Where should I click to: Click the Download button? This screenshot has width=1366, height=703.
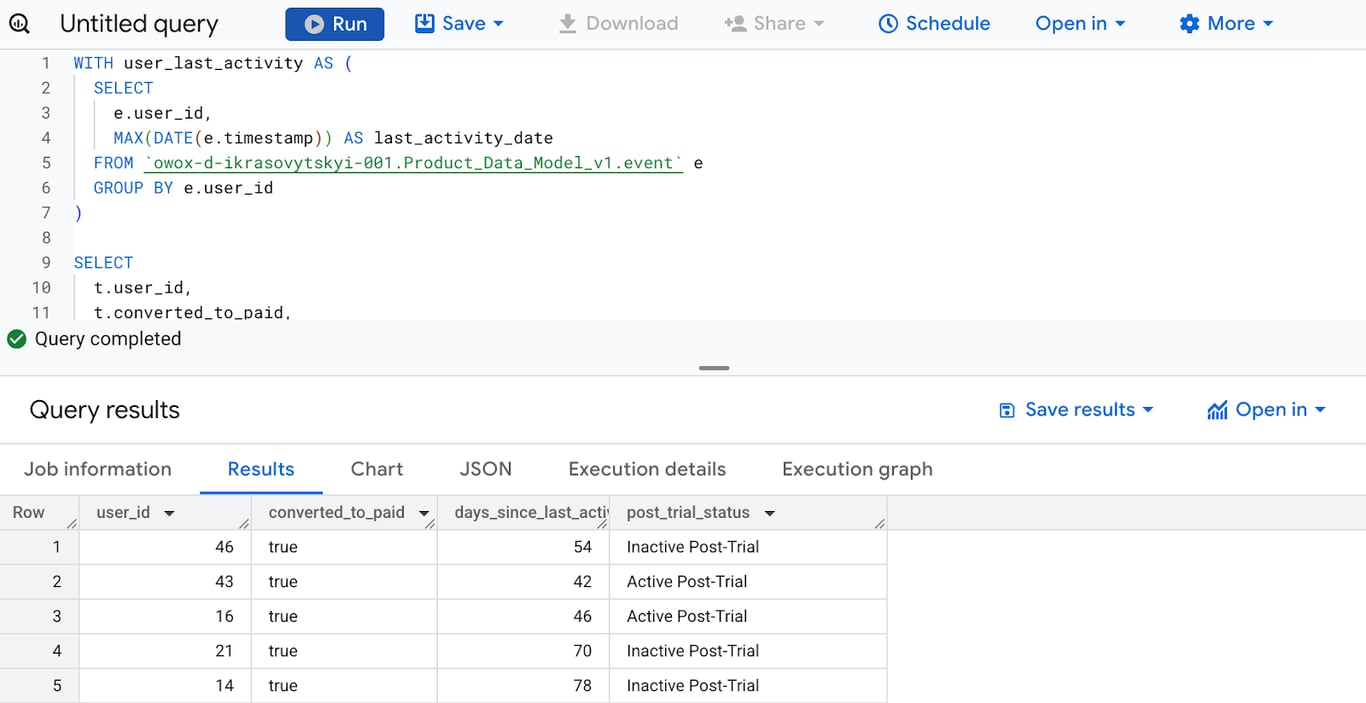click(618, 23)
